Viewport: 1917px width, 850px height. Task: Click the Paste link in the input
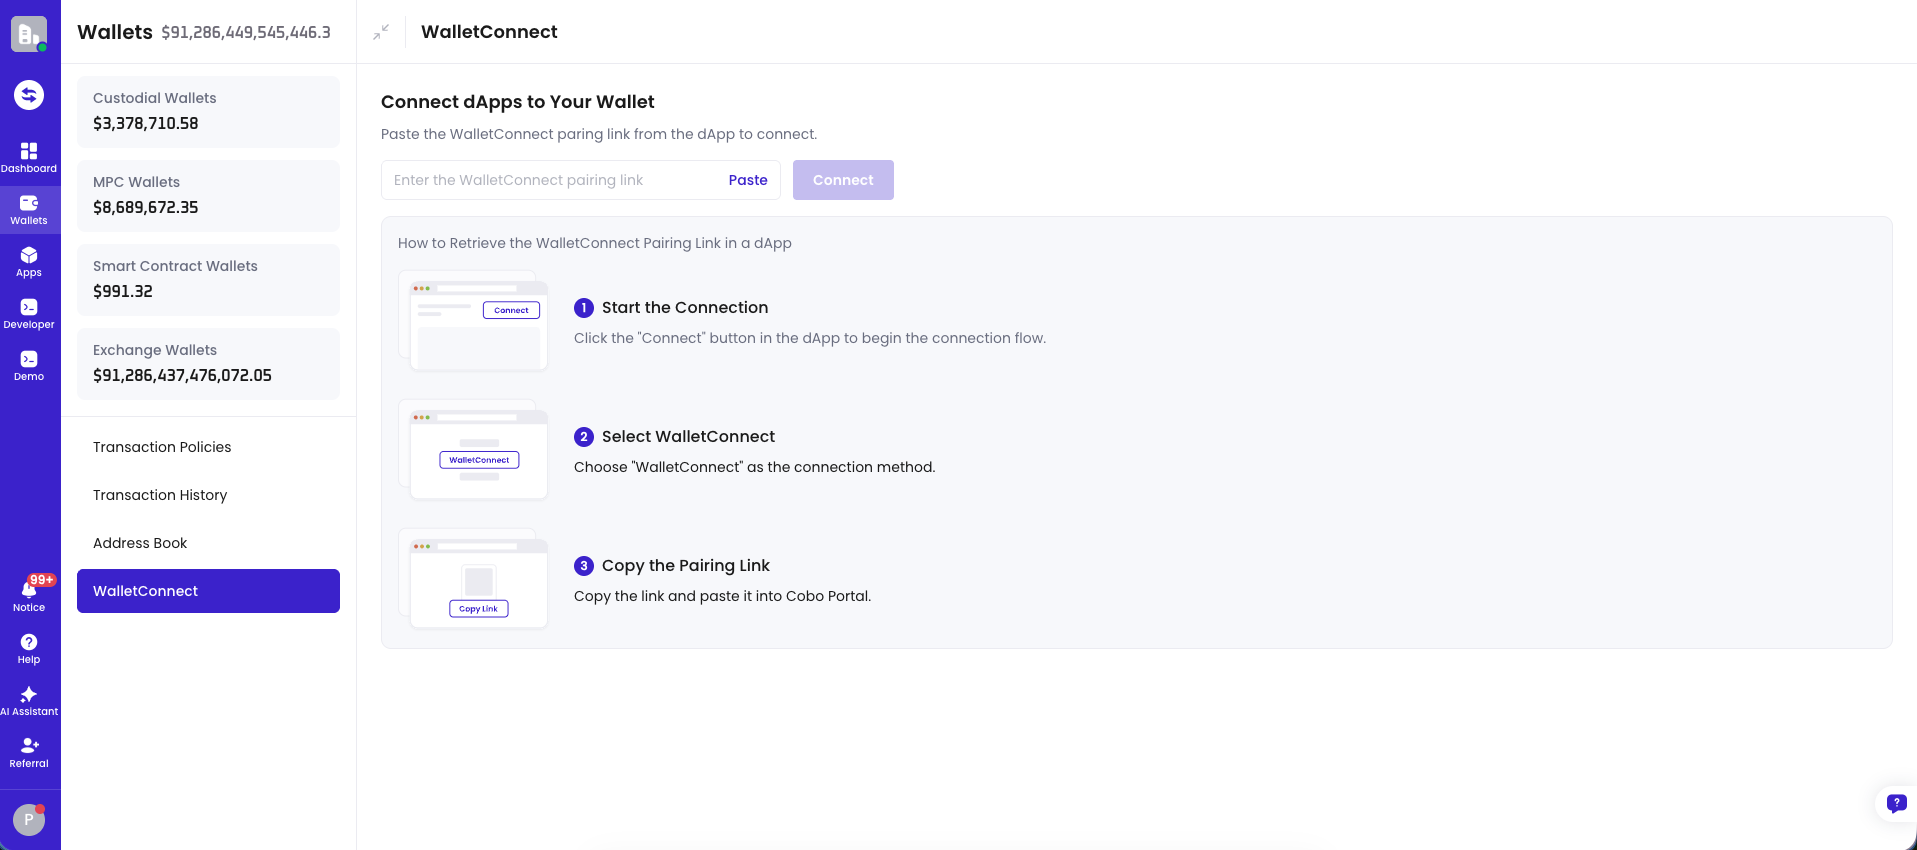point(748,180)
